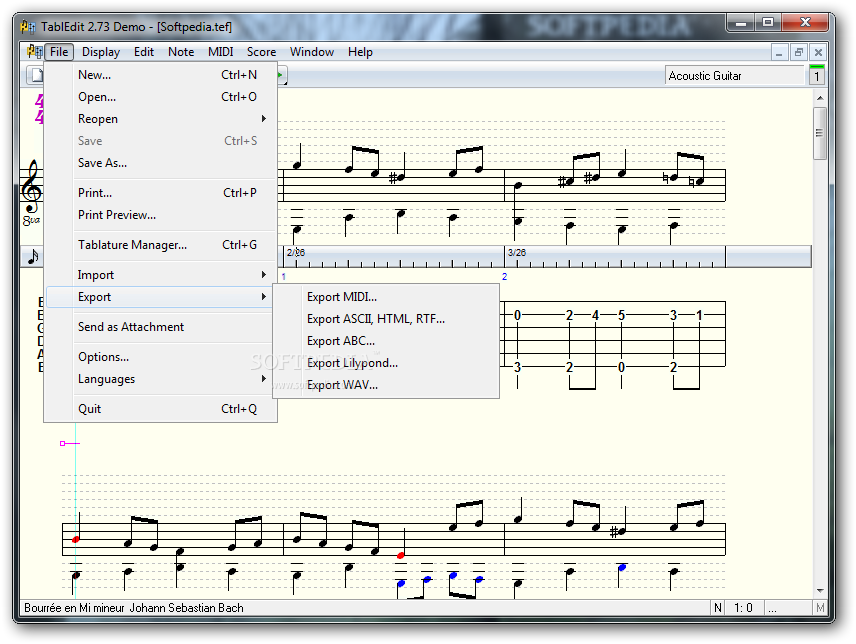This screenshot has width=856, height=644.
Task: Expand the Import submenu
Action: [x=160, y=275]
